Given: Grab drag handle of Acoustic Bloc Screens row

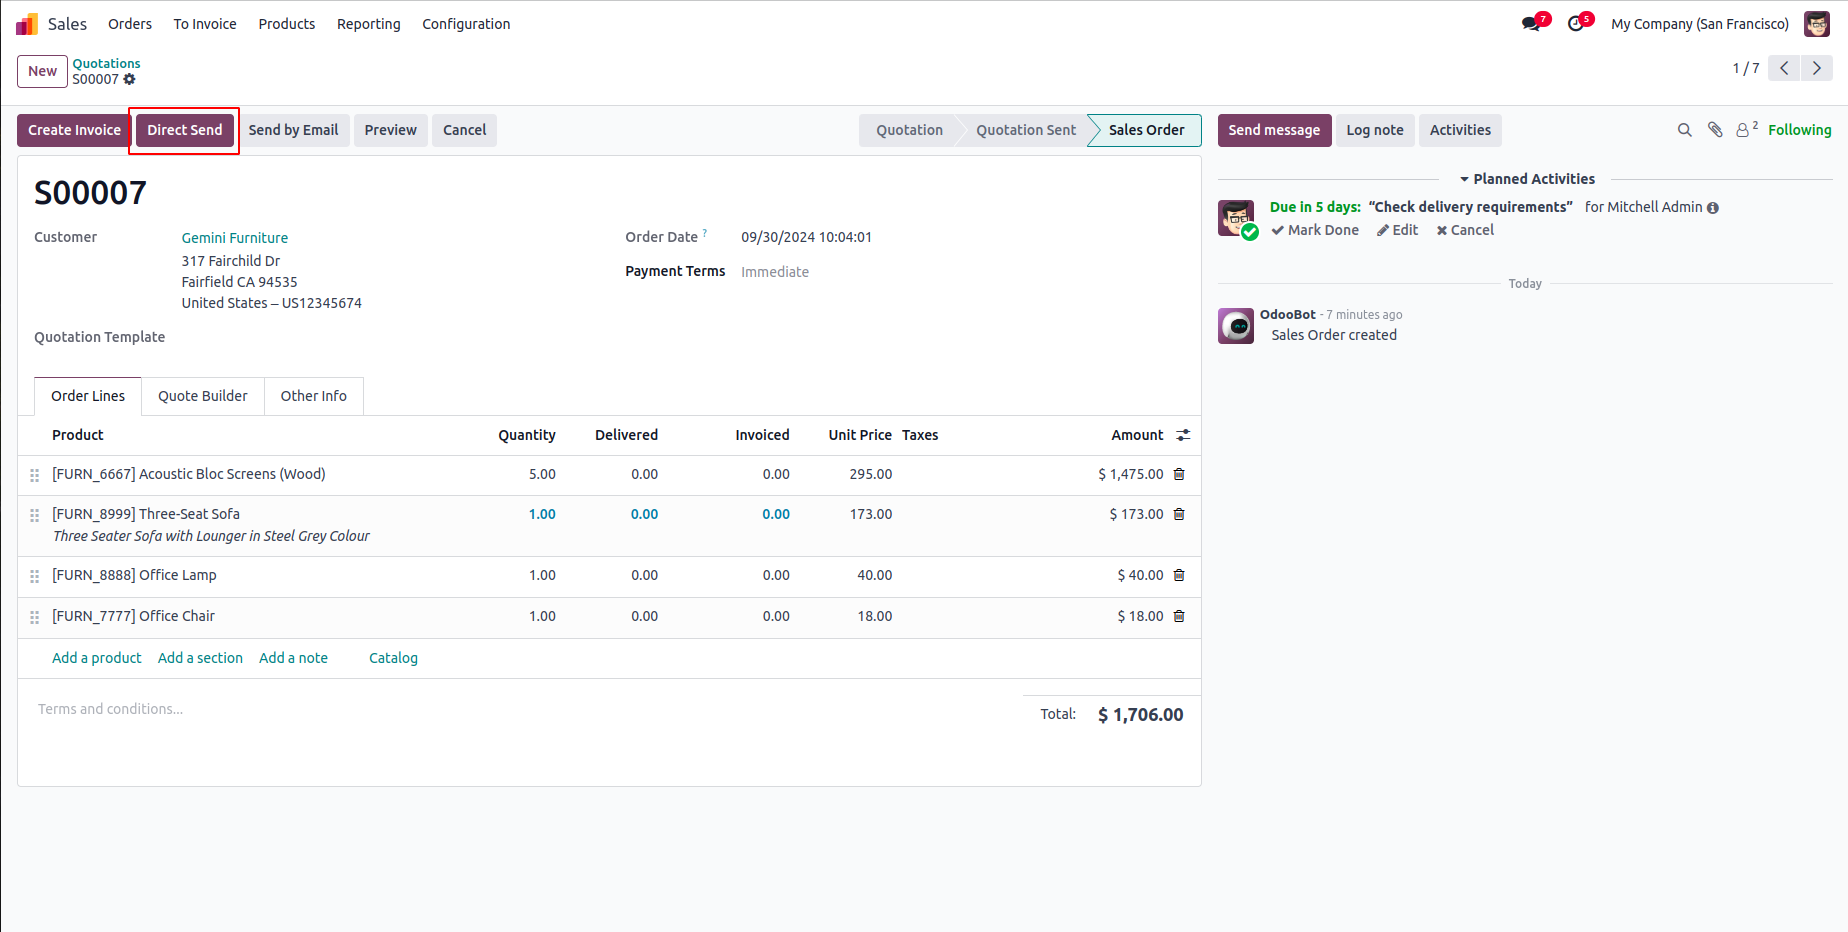Looking at the screenshot, I should tap(34, 475).
